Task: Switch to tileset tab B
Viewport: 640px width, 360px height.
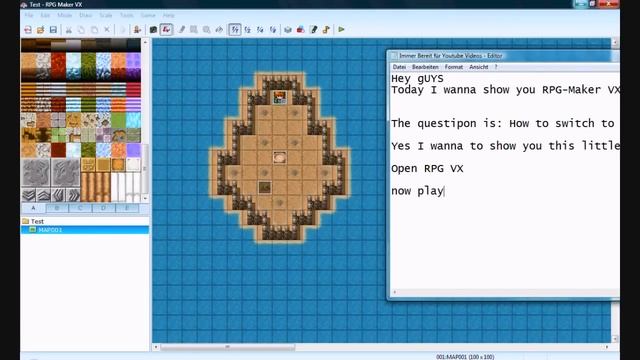Action: [57, 208]
